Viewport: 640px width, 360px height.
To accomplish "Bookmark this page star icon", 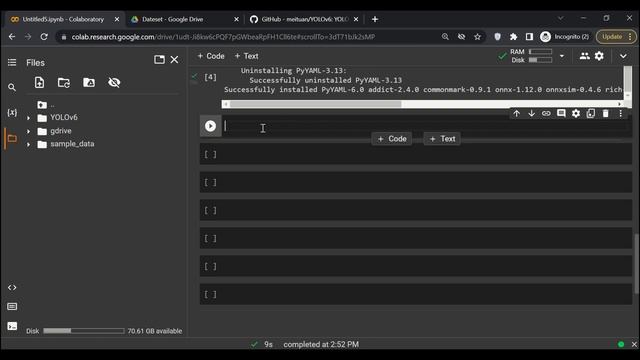I will click(477, 37).
